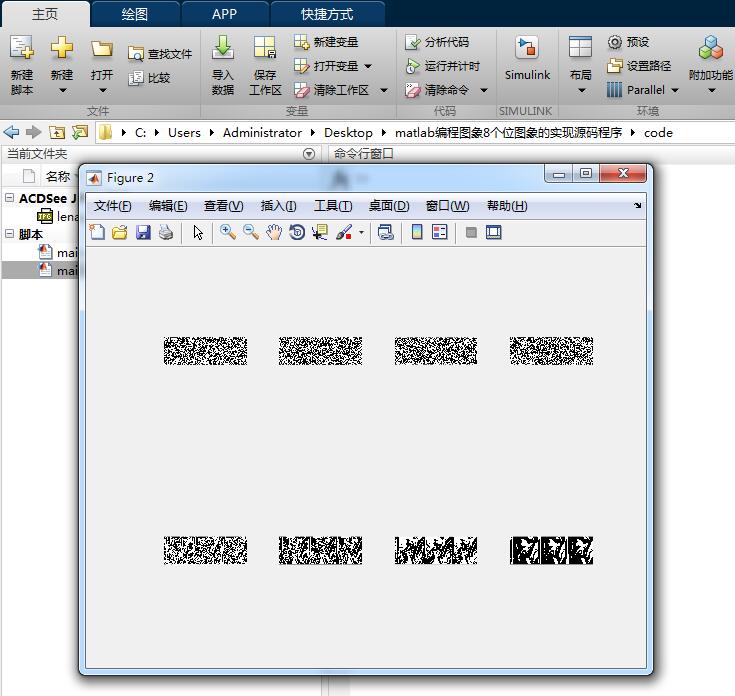Click New Variable (新建变量)
Screen dimensions: 735x696
(x=326, y=42)
